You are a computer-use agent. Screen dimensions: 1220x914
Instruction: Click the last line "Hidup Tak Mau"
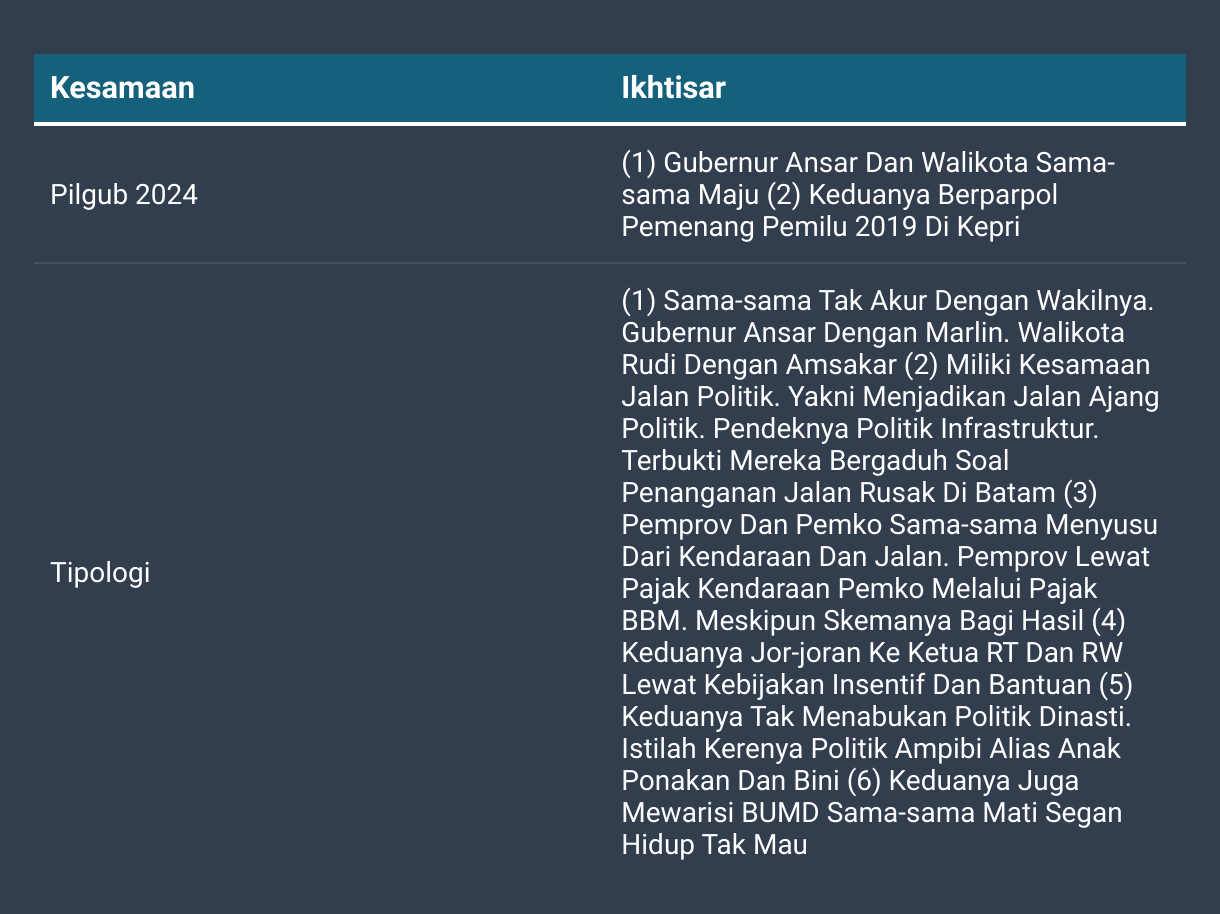point(714,844)
